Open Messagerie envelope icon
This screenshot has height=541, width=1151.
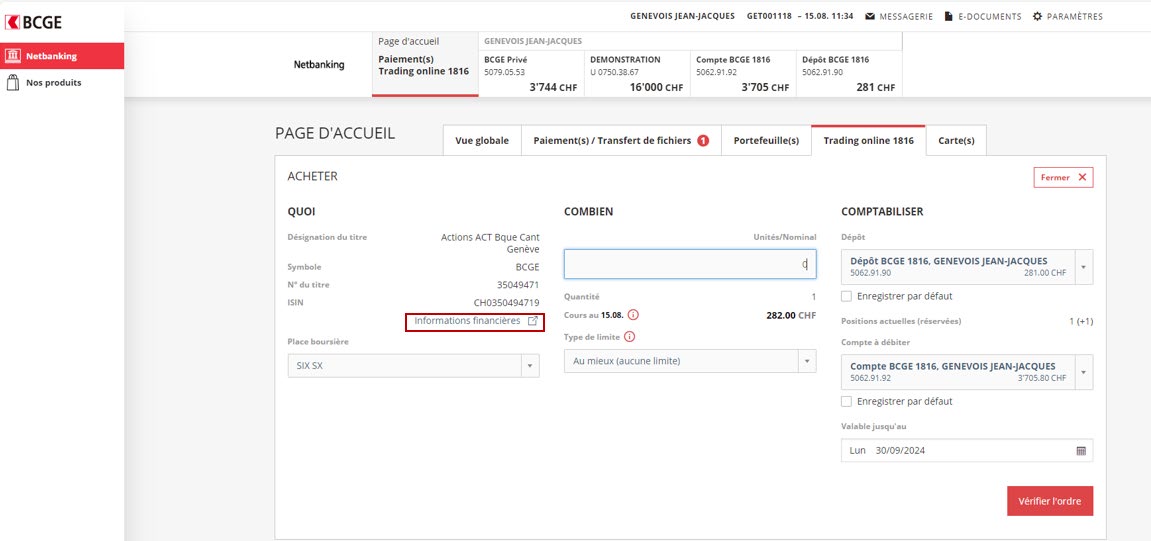click(x=870, y=16)
